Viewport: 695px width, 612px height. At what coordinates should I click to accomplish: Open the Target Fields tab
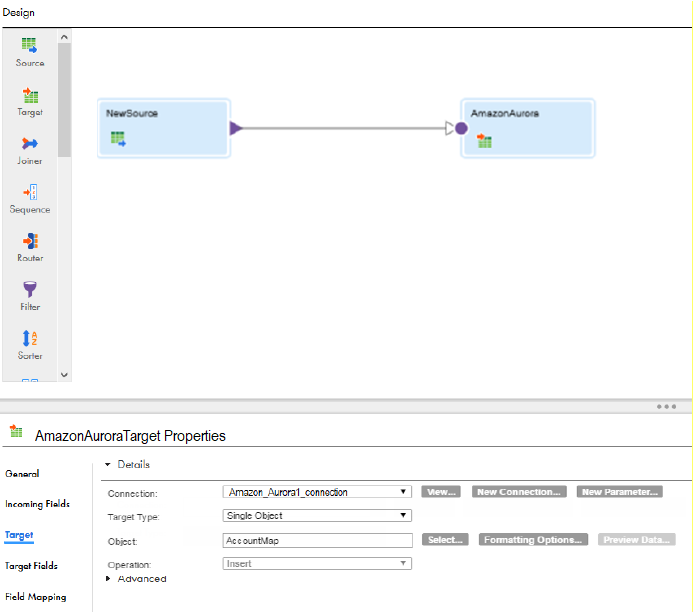point(31,566)
